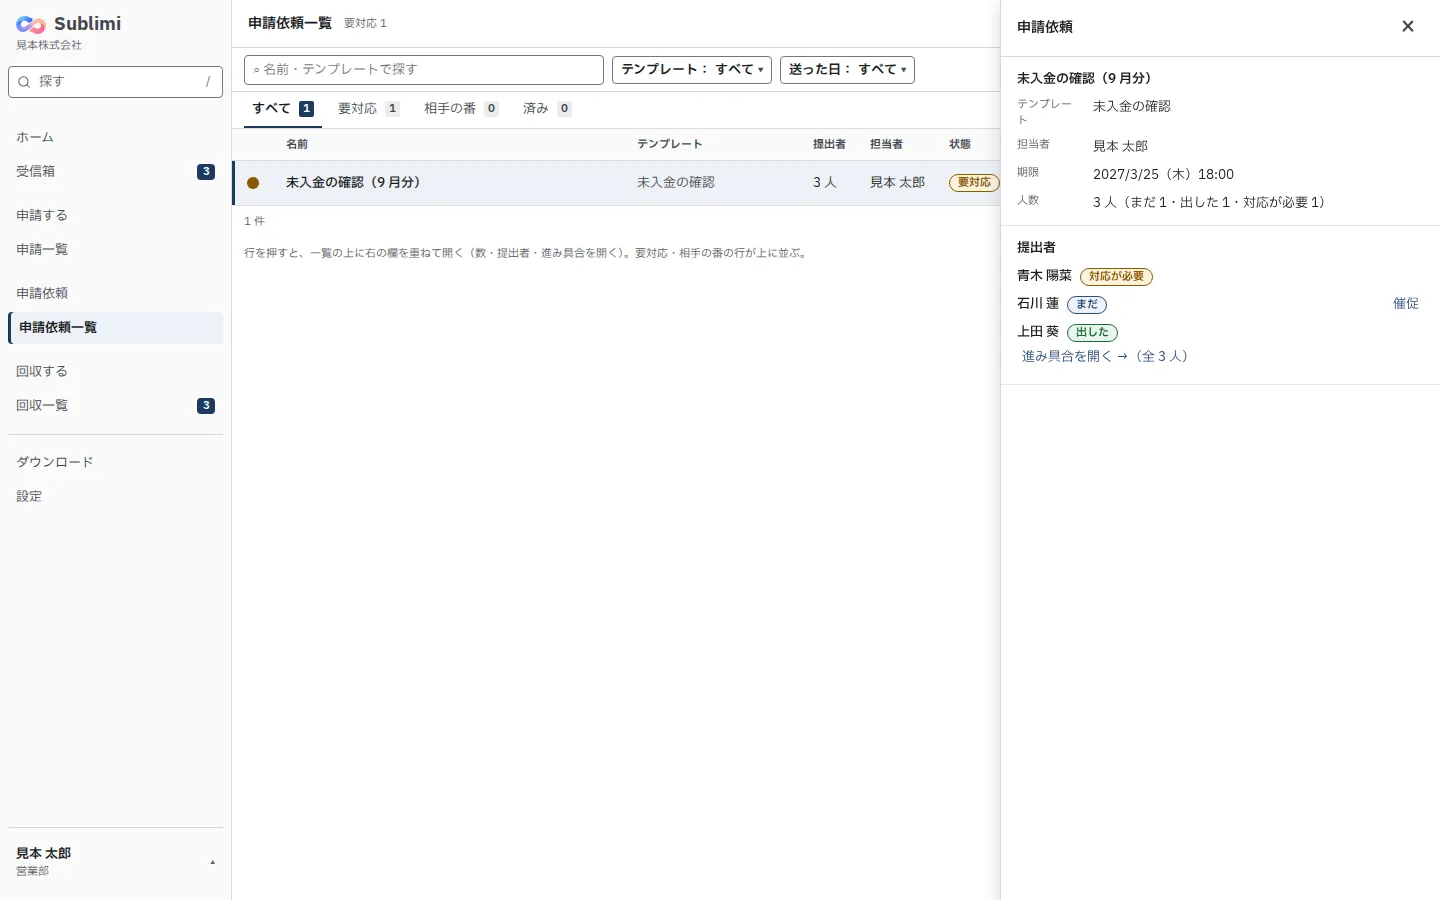Screen dimensions: 1440x900
Task: Click the 受信箱 unread count badge
Action: click(206, 172)
